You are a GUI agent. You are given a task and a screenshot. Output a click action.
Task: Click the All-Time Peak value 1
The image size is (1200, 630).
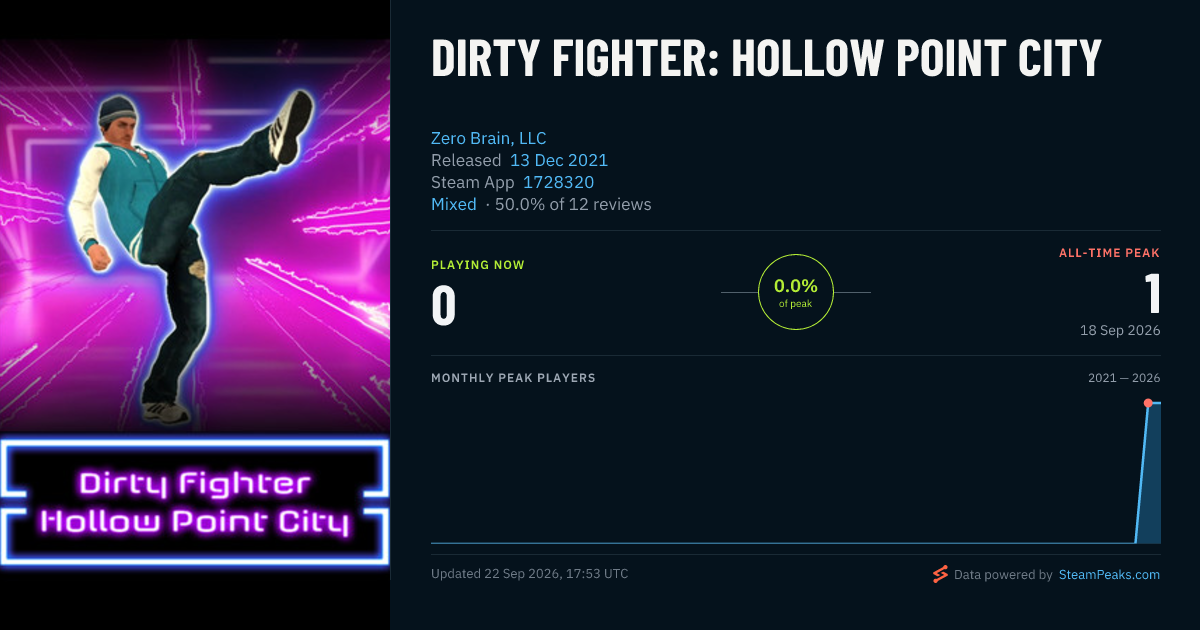click(1152, 294)
